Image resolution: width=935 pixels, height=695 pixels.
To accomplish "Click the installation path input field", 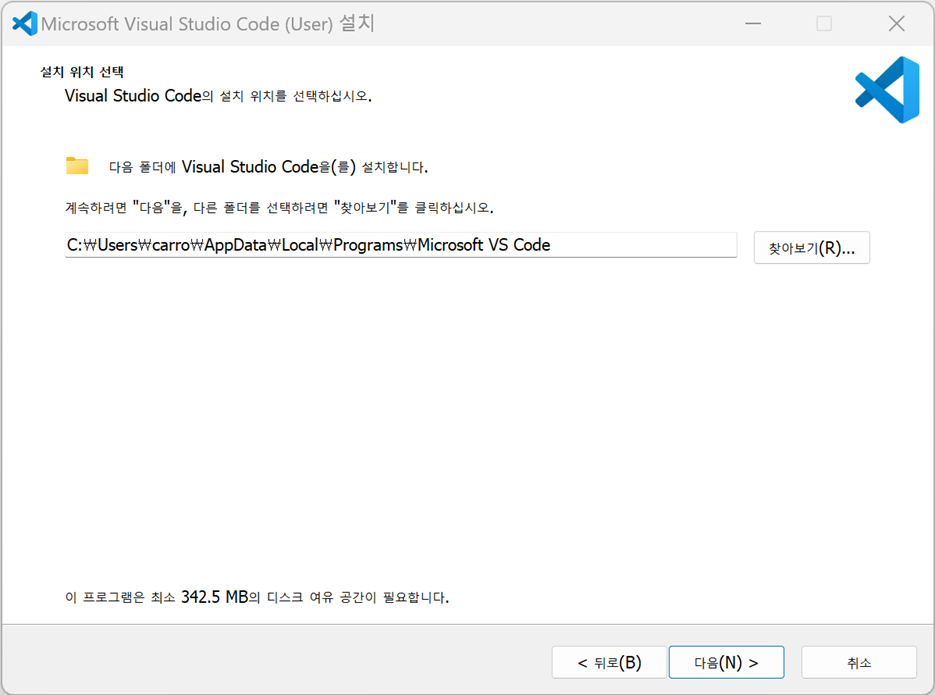I will coord(401,245).
